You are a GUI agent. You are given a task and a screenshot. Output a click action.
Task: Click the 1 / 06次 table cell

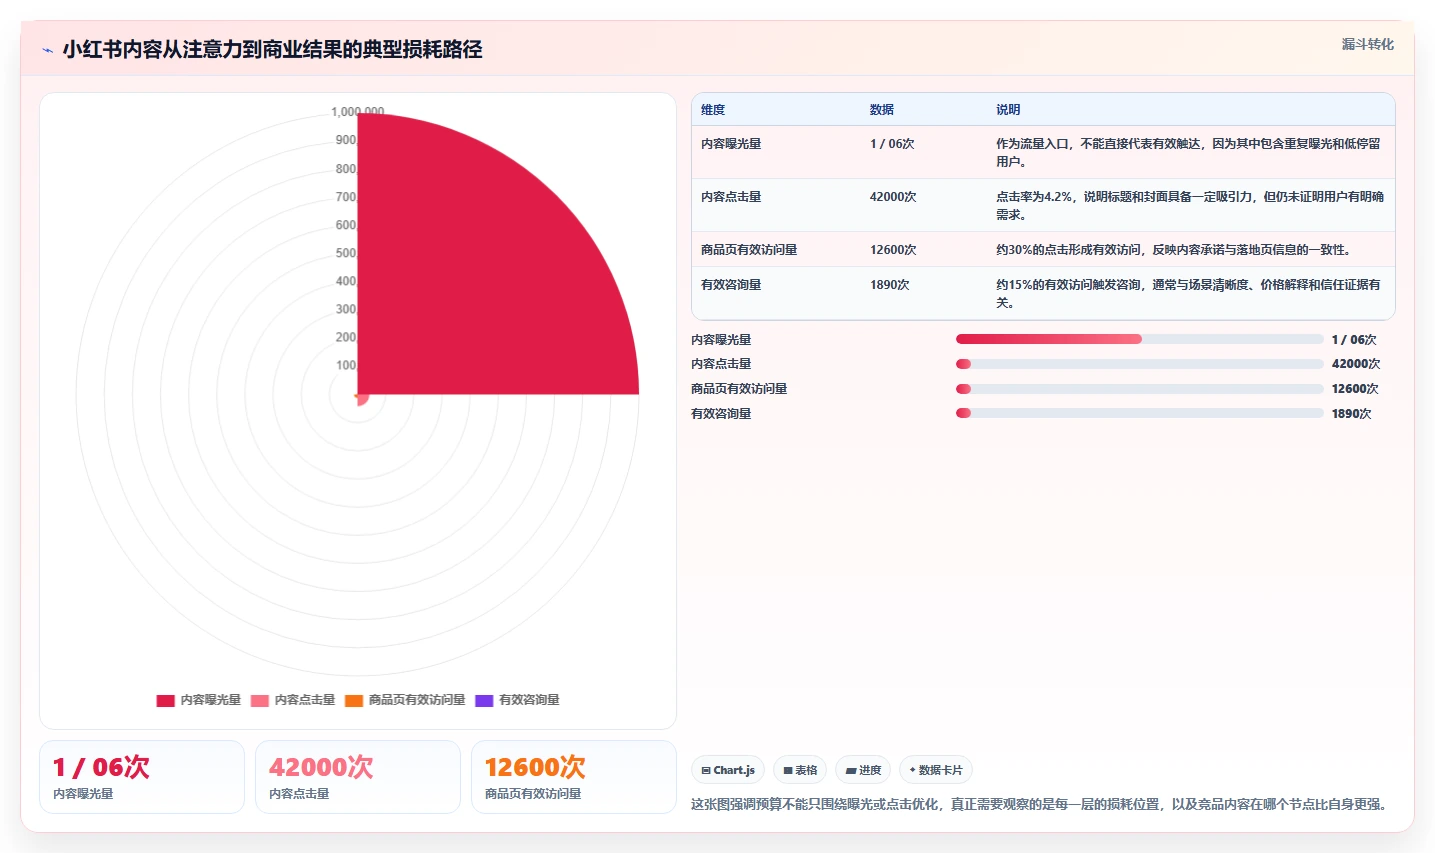[x=892, y=144]
